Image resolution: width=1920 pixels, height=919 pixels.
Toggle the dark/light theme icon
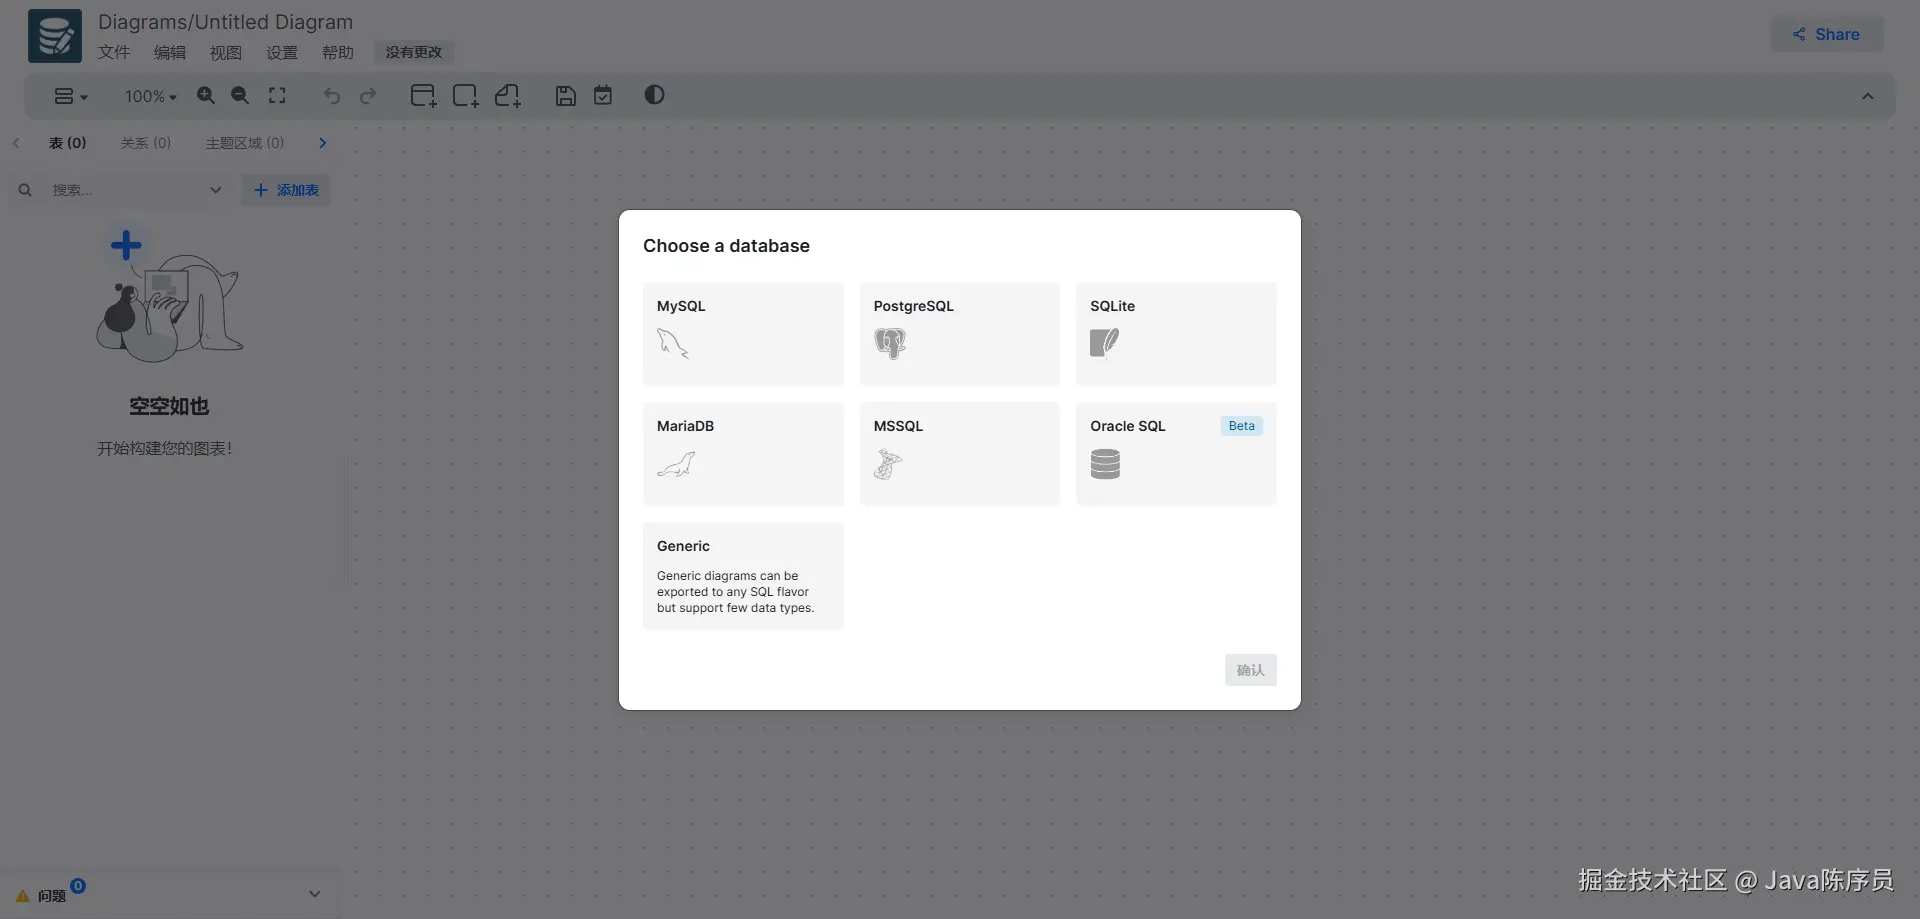point(654,95)
